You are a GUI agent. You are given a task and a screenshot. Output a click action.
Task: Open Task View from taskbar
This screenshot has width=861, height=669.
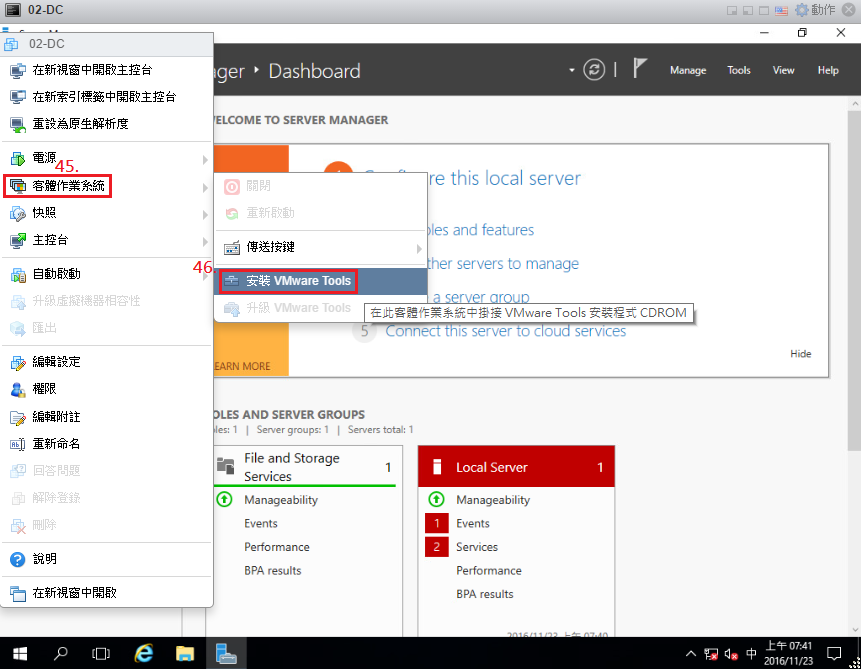pos(101,653)
